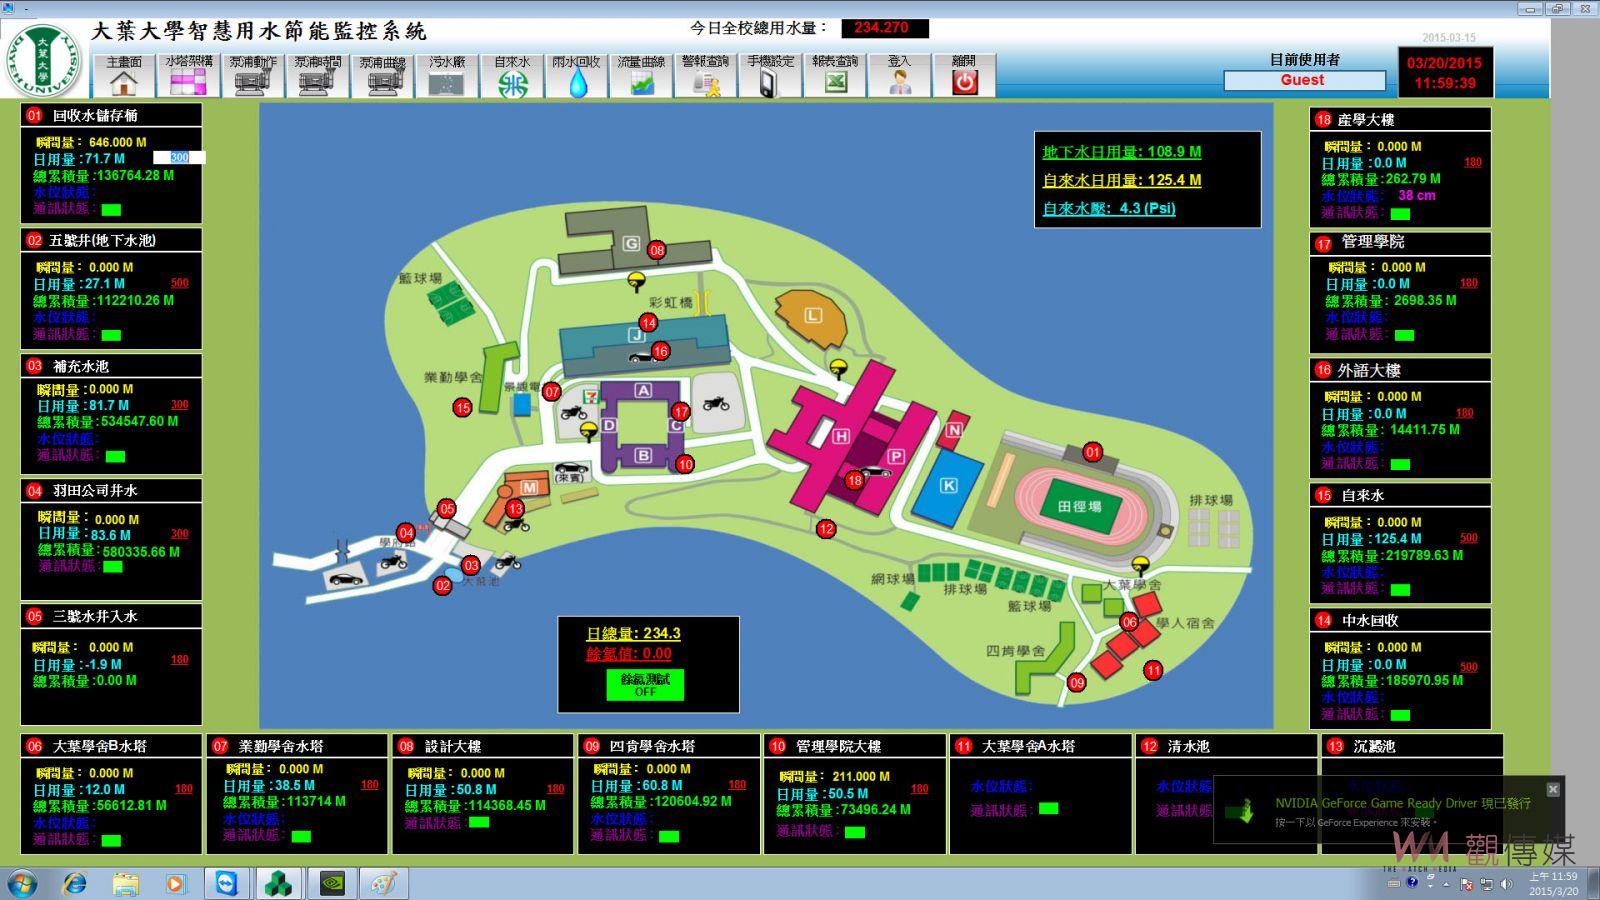This screenshot has height=900, width=1600.
Task: Select map marker 03 by 大葉池
Action: point(471,566)
